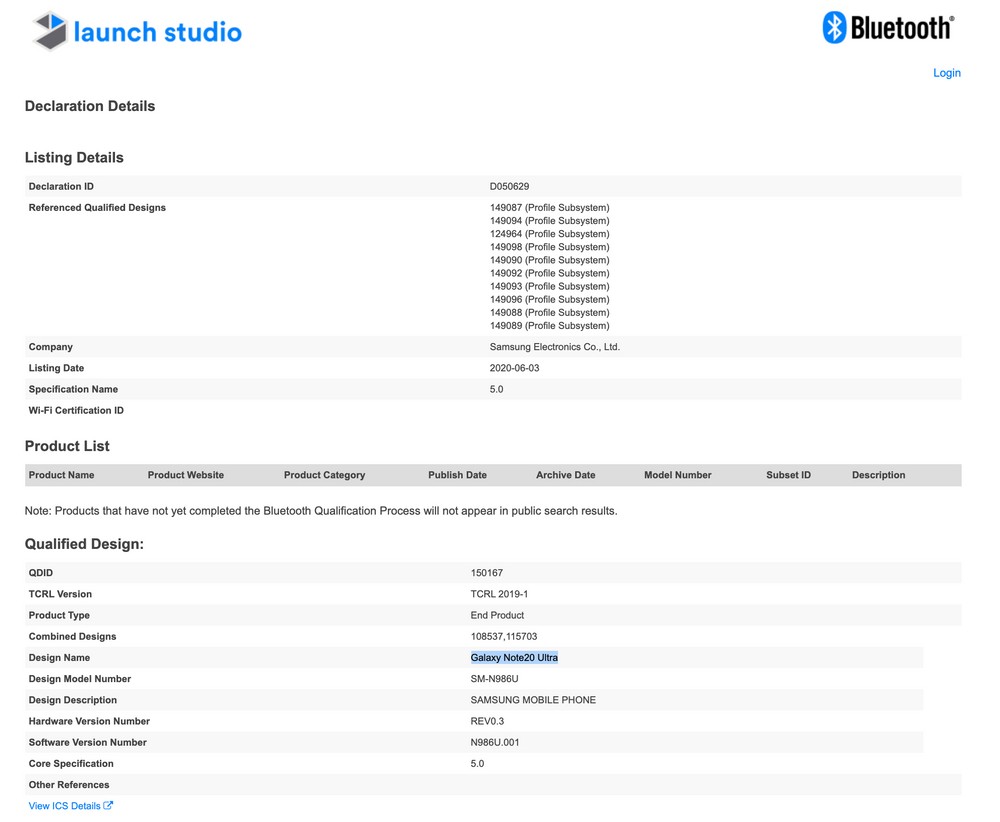The width and height of the screenshot is (1000, 822).
Task: Click the Combined Designs value 108537,115703
Action: click(505, 637)
